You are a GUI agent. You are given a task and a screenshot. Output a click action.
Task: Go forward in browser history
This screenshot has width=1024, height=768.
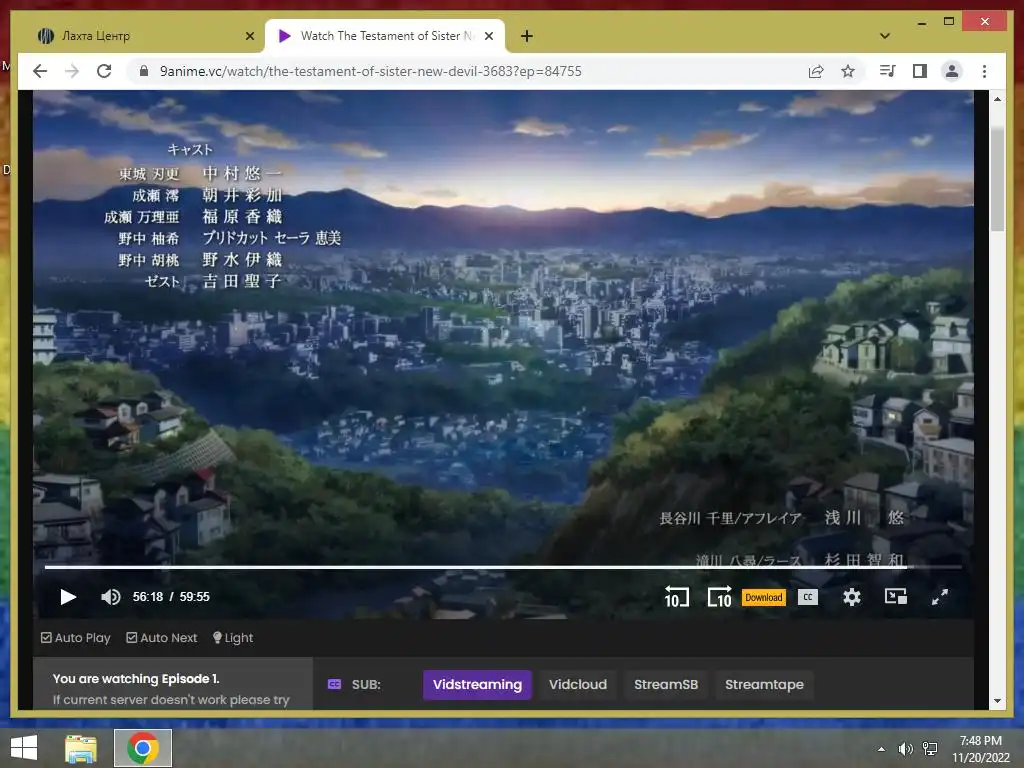pos(72,71)
